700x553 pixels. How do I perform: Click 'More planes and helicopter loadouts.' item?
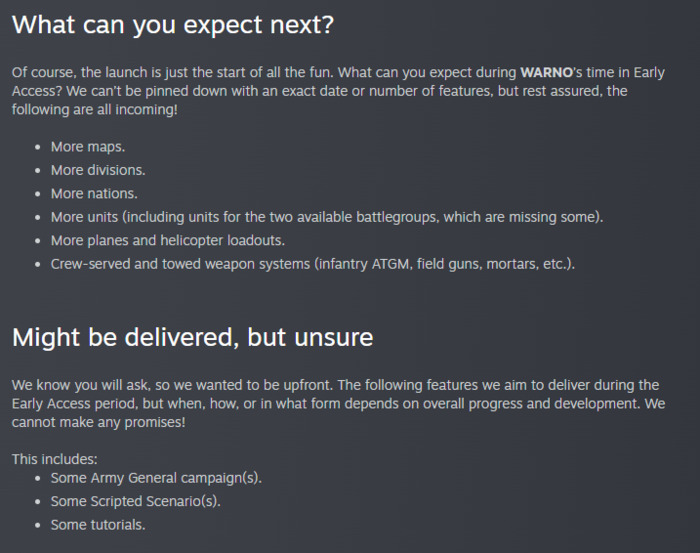[168, 241]
